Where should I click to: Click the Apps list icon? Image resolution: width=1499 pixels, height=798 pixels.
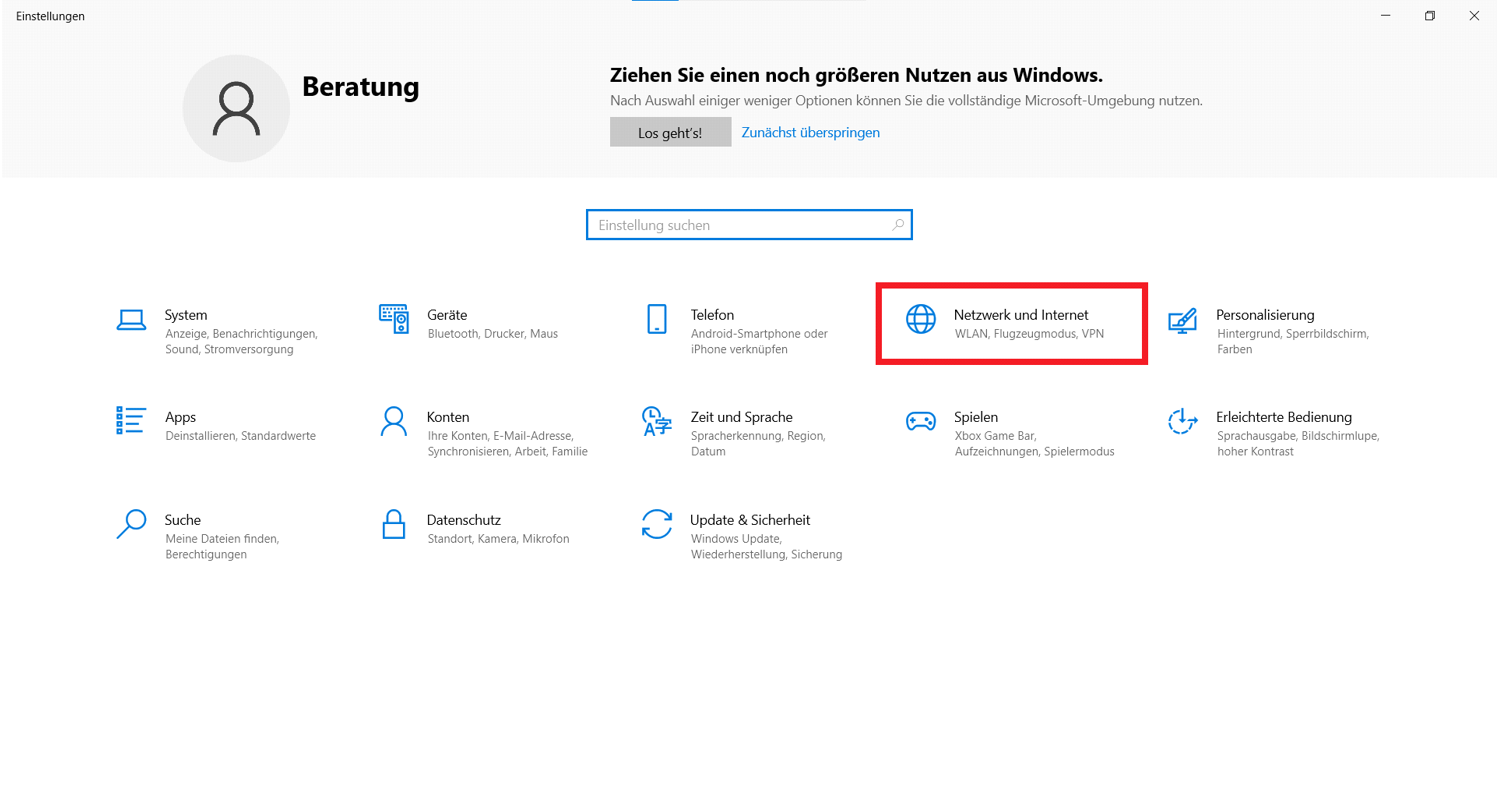[131, 420]
